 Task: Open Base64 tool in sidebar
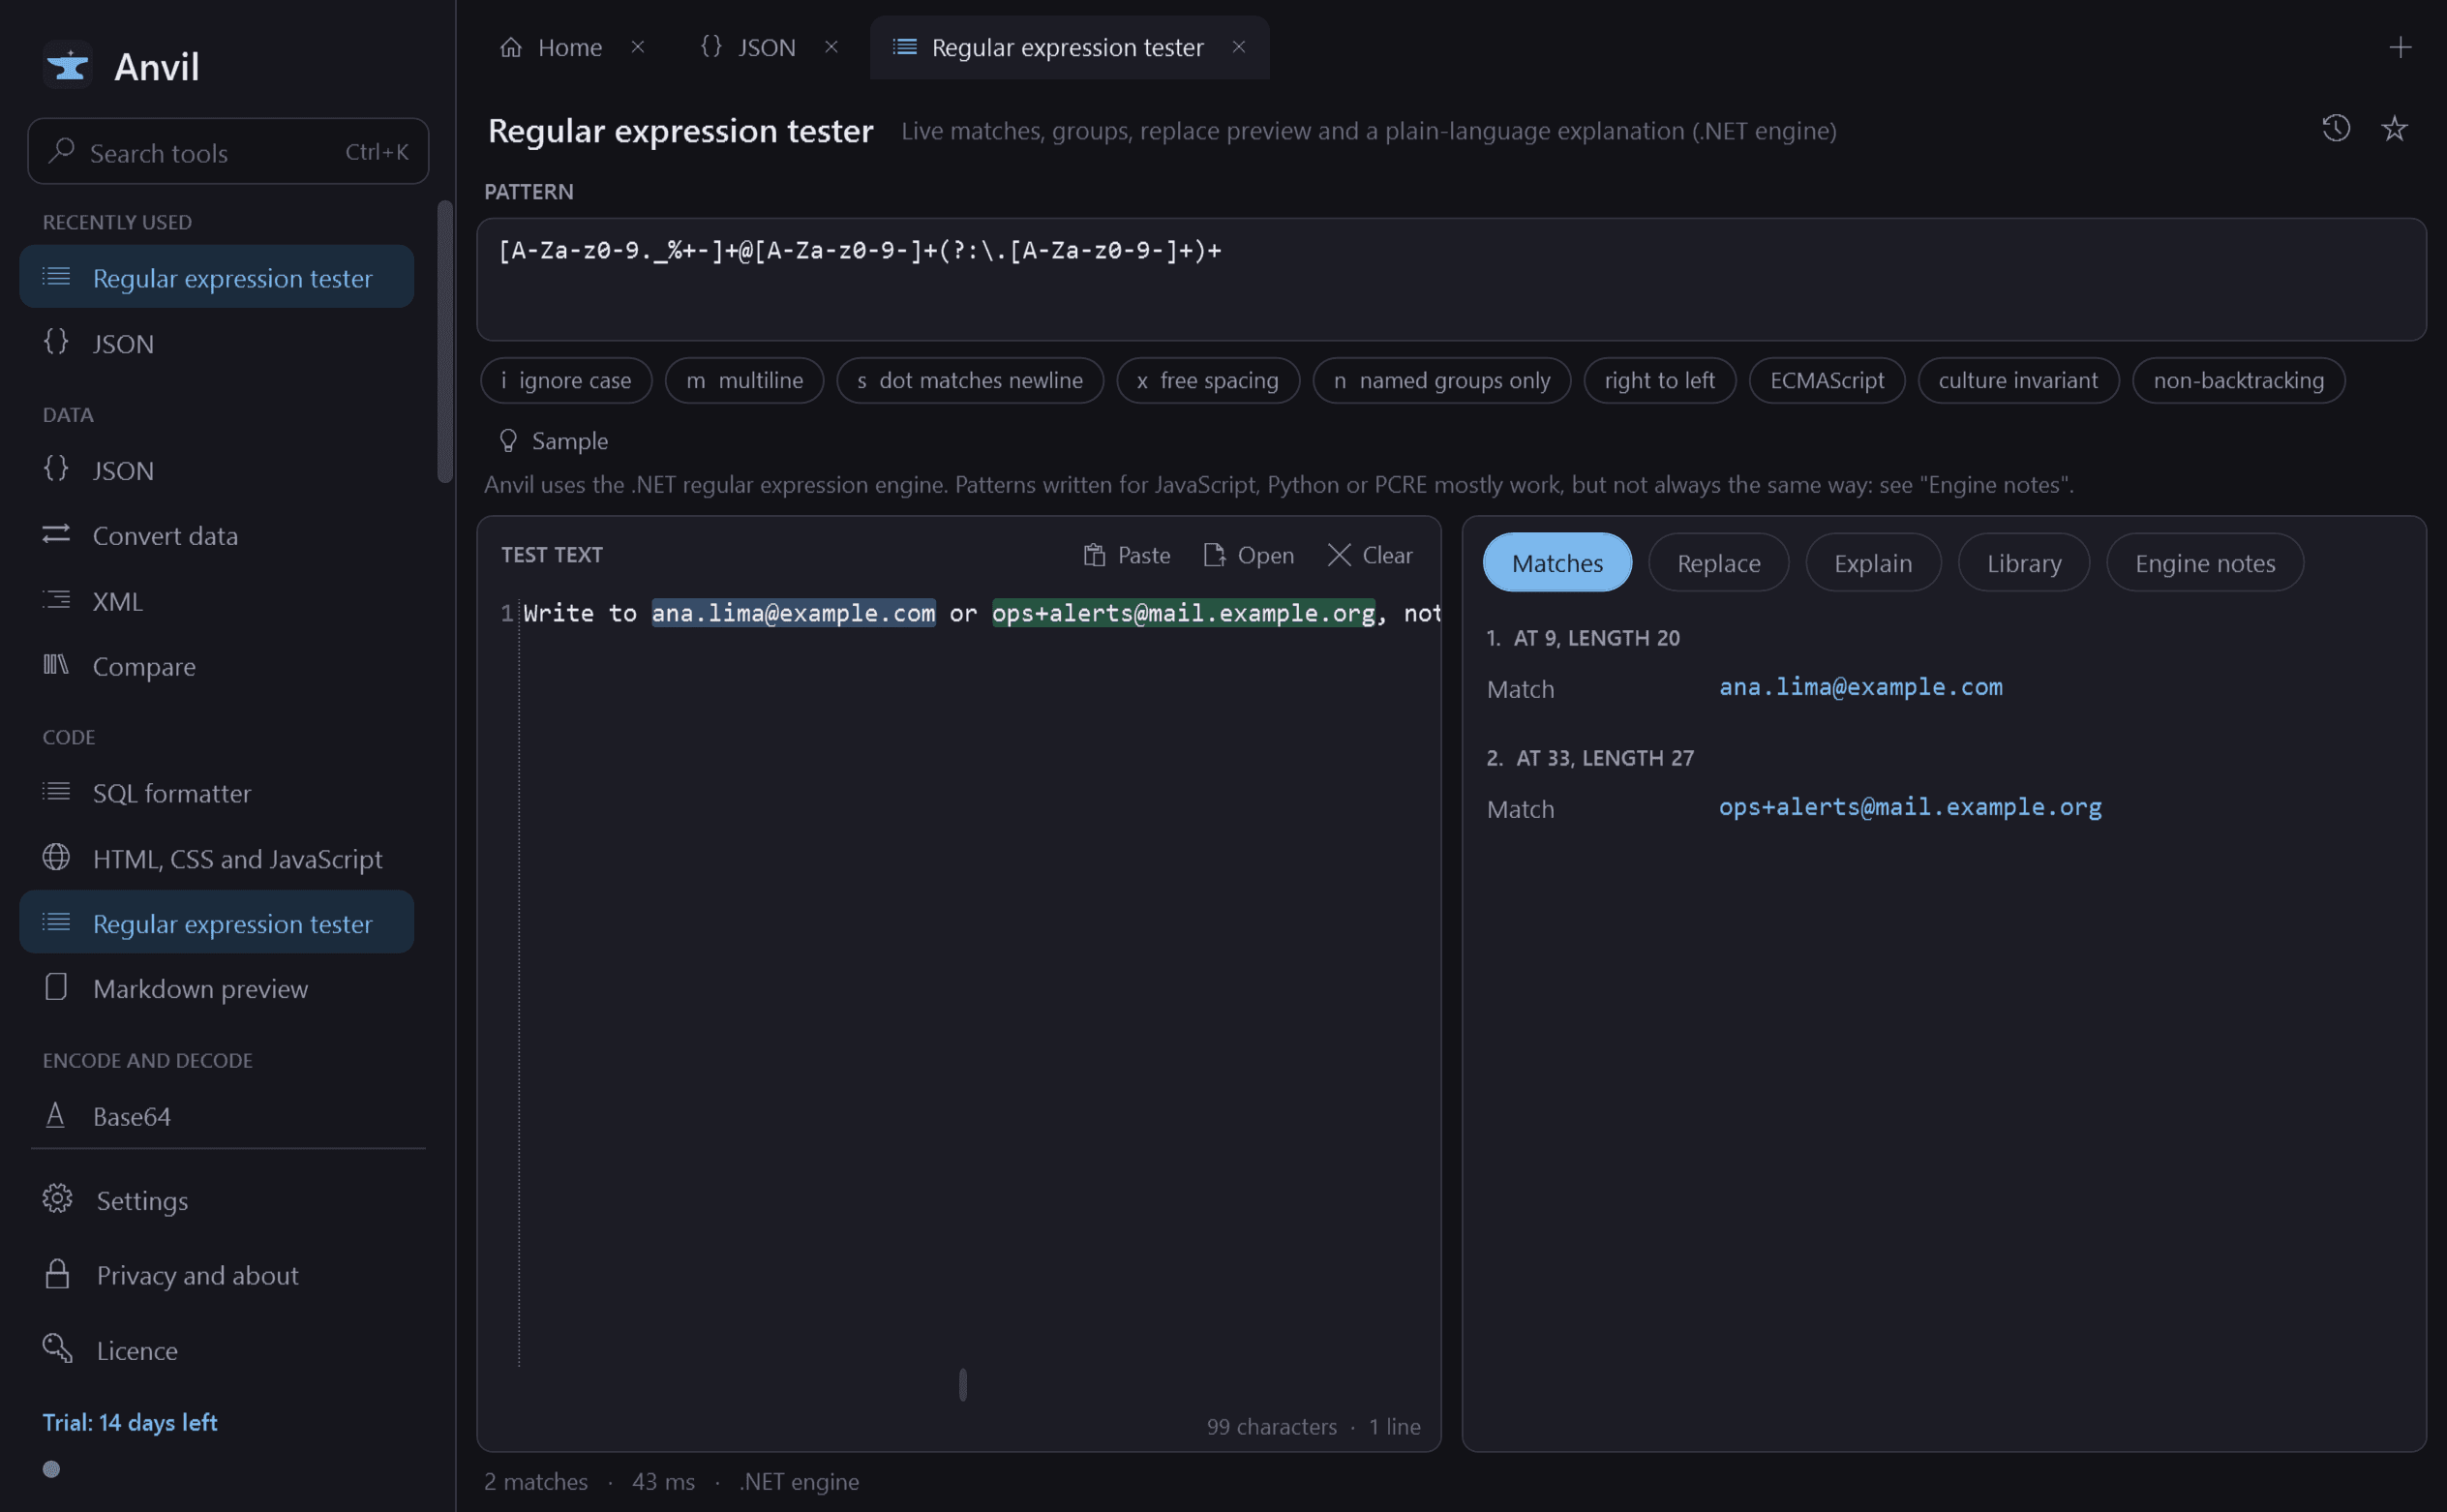pos(217,1116)
